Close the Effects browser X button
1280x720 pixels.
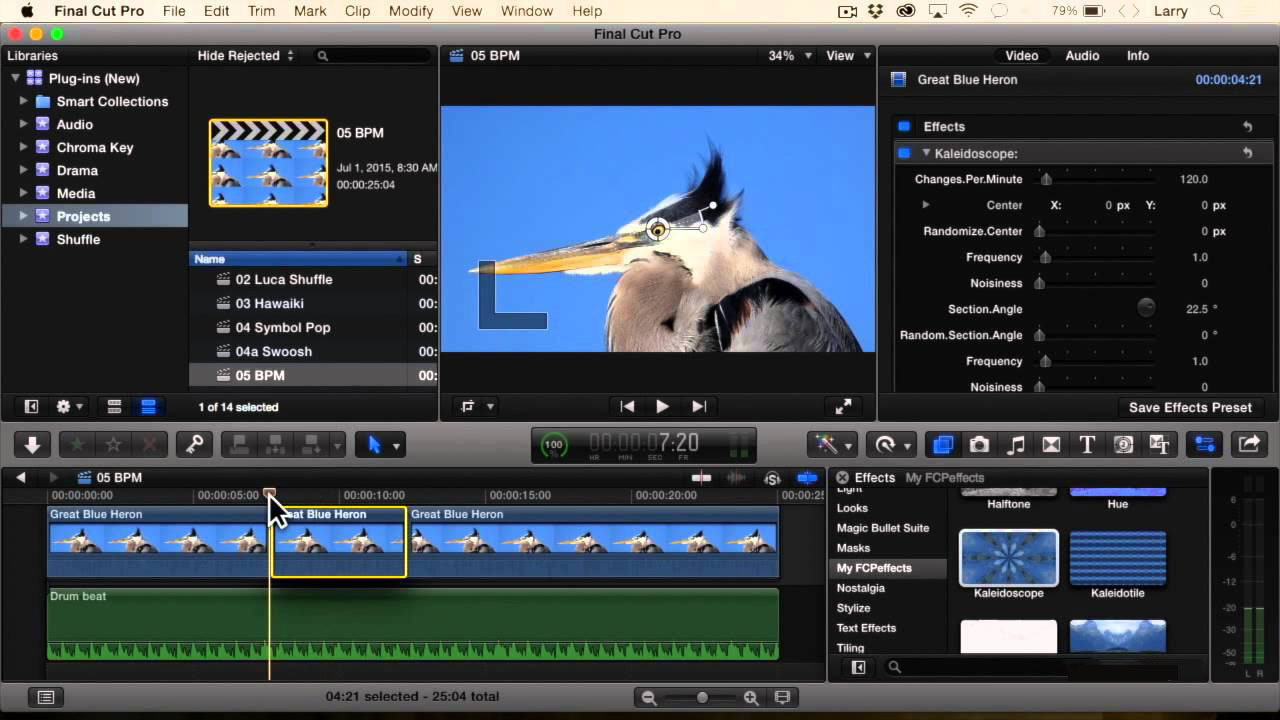pyautogui.click(x=842, y=478)
